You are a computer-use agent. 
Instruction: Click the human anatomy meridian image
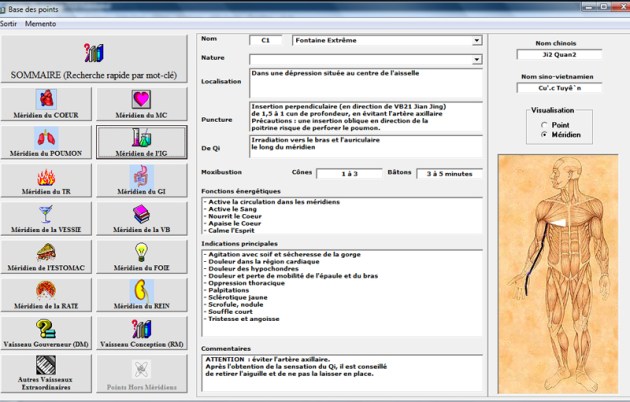click(x=557, y=272)
